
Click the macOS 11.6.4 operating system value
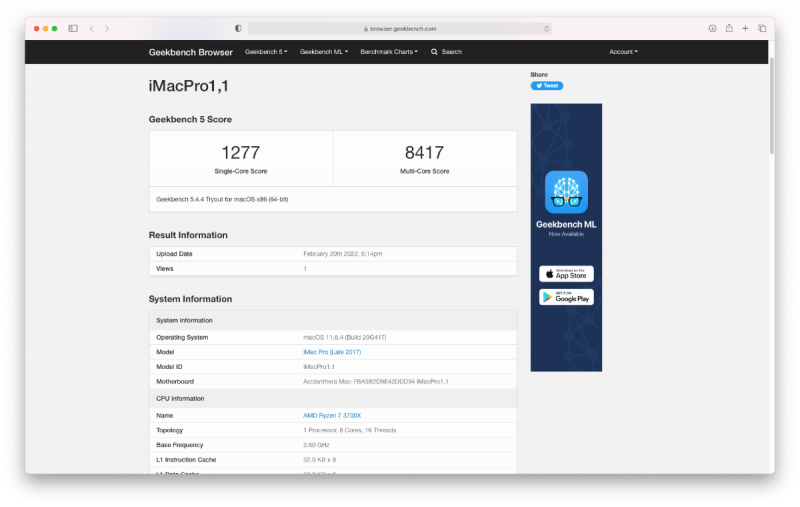pyautogui.click(x=344, y=338)
